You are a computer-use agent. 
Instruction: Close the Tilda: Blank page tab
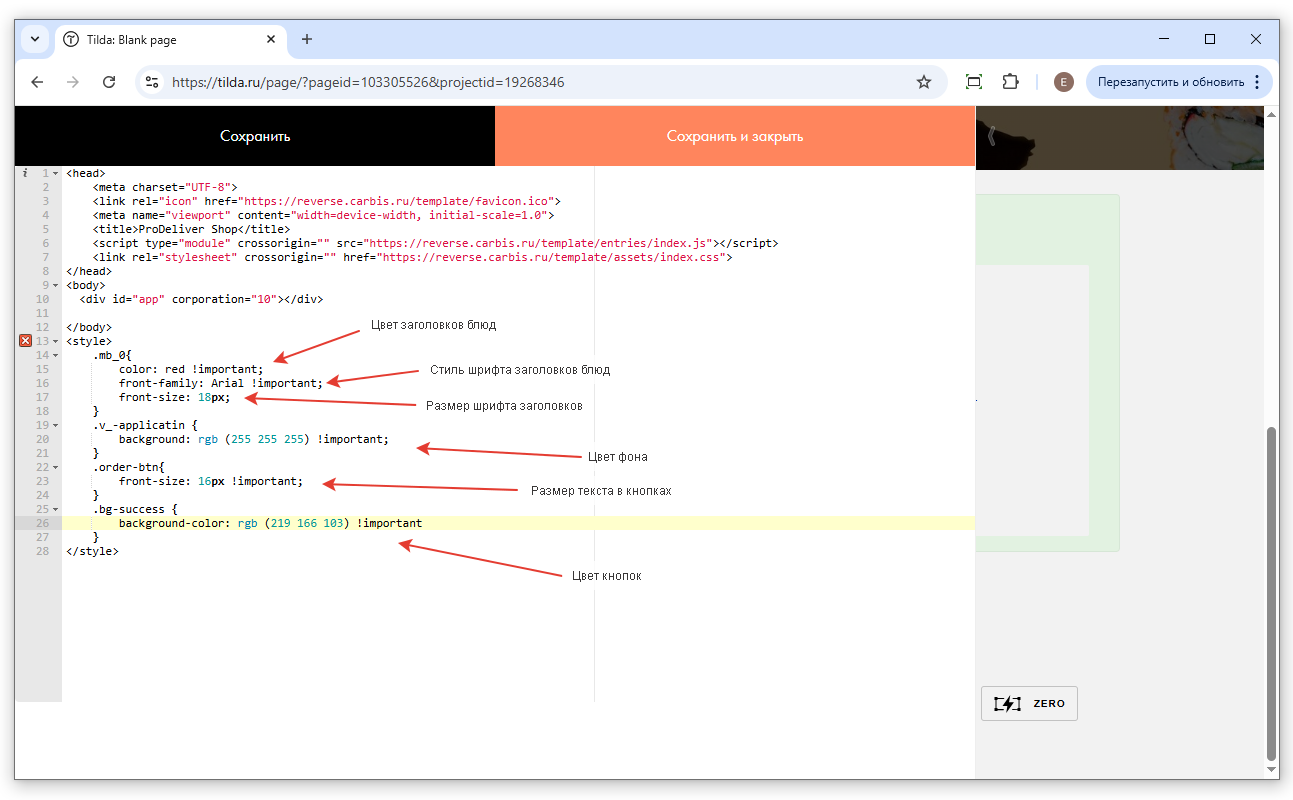point(271,39)
